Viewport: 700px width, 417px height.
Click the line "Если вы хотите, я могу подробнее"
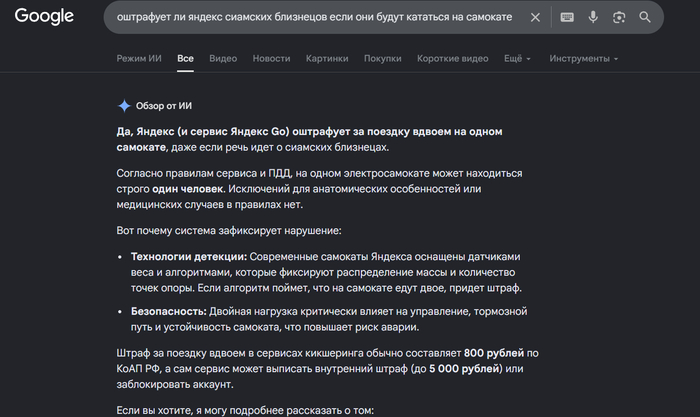[x=245, y=410]
